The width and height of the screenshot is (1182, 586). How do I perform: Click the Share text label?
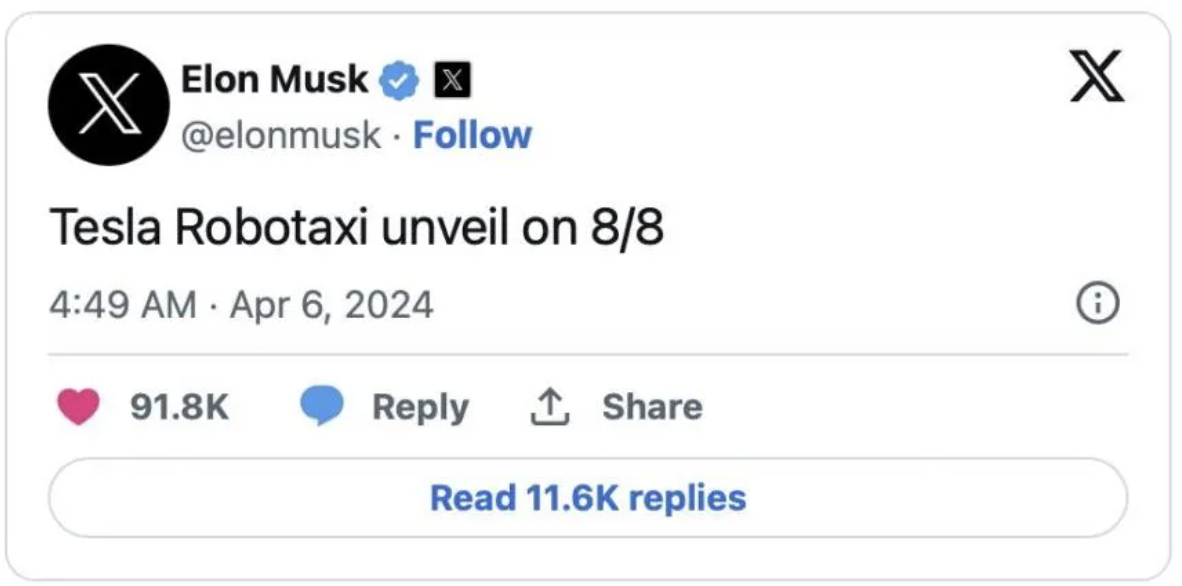(x=652, y=407)
